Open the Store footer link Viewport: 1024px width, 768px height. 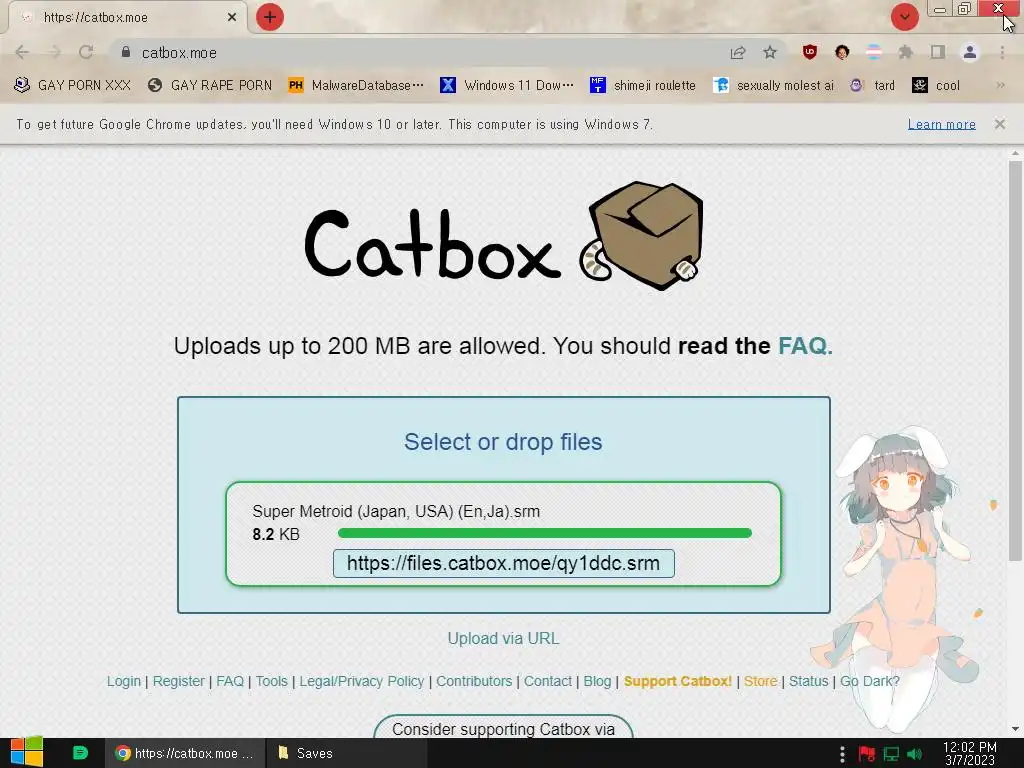760,681
